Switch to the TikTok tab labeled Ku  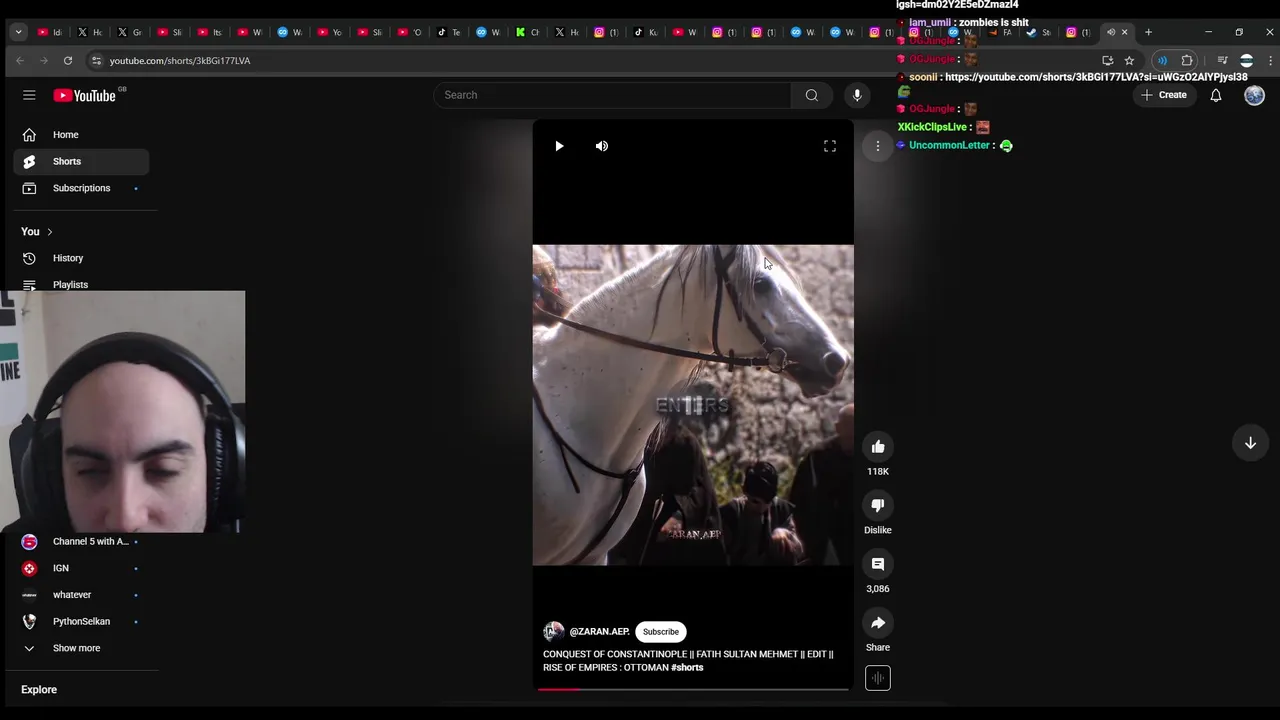645,32
